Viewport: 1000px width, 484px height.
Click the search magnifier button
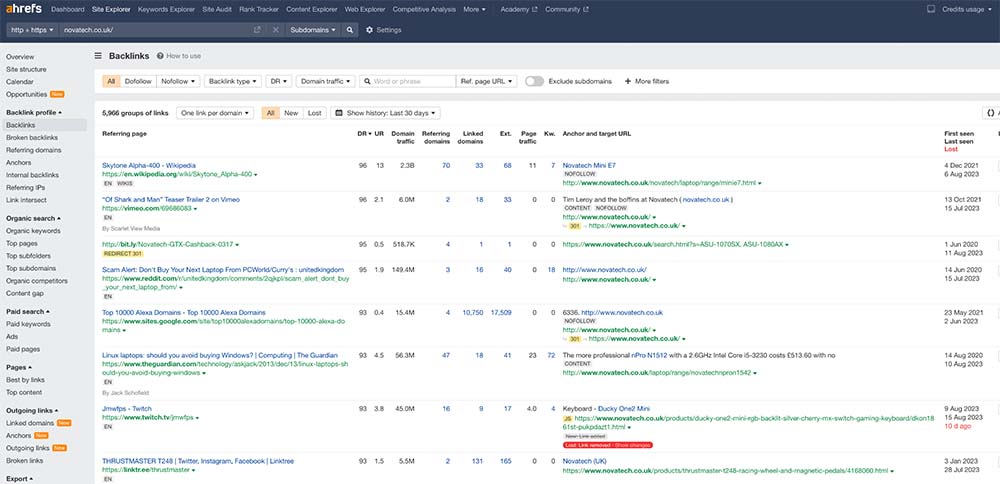pyautogui.click(x=350, y=30)
